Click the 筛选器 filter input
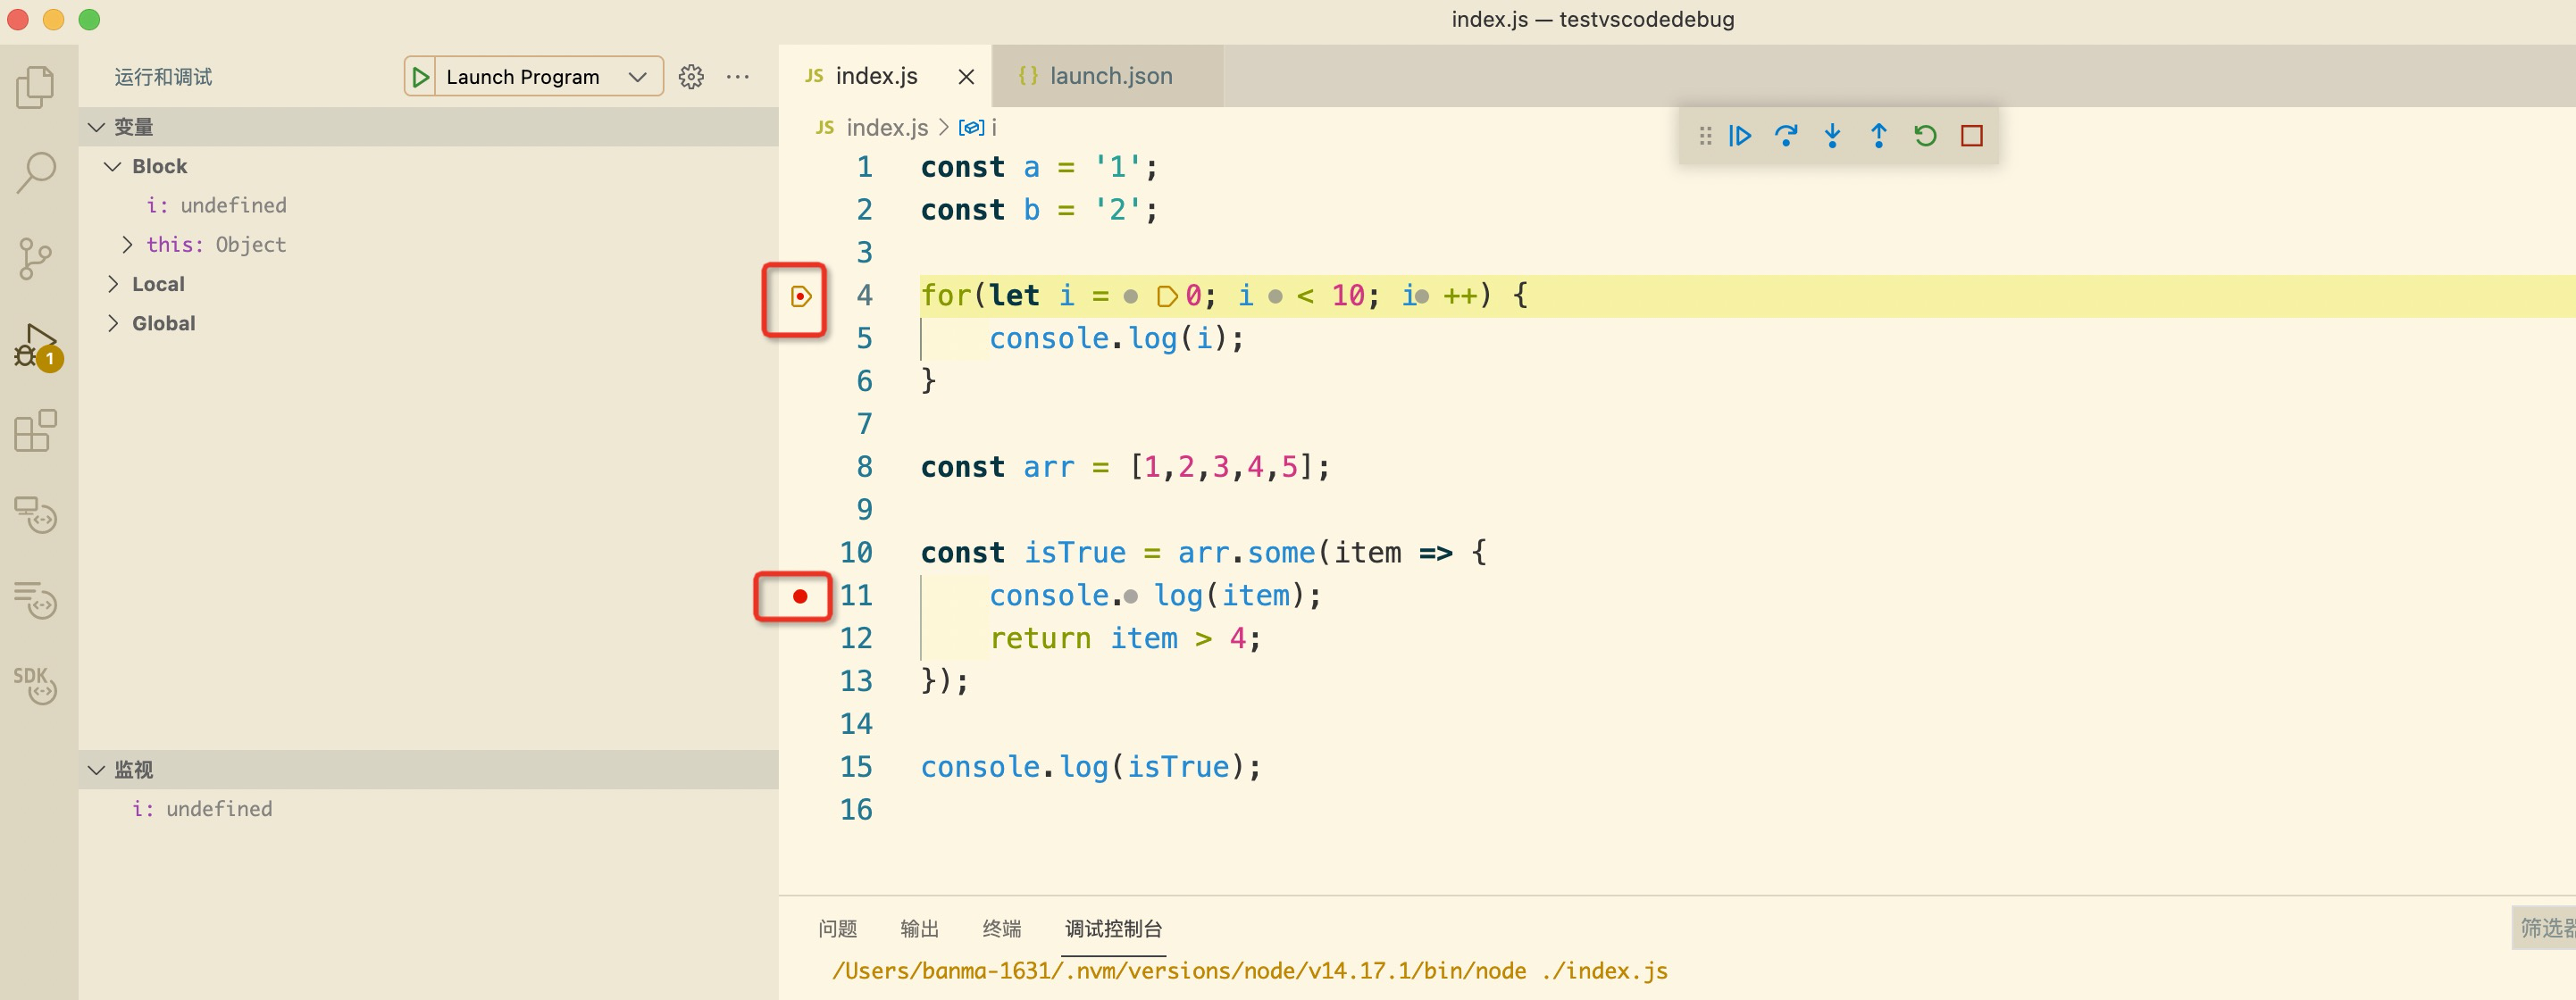This screenshot has height=1000, width=2576. tap(2545, 928)
